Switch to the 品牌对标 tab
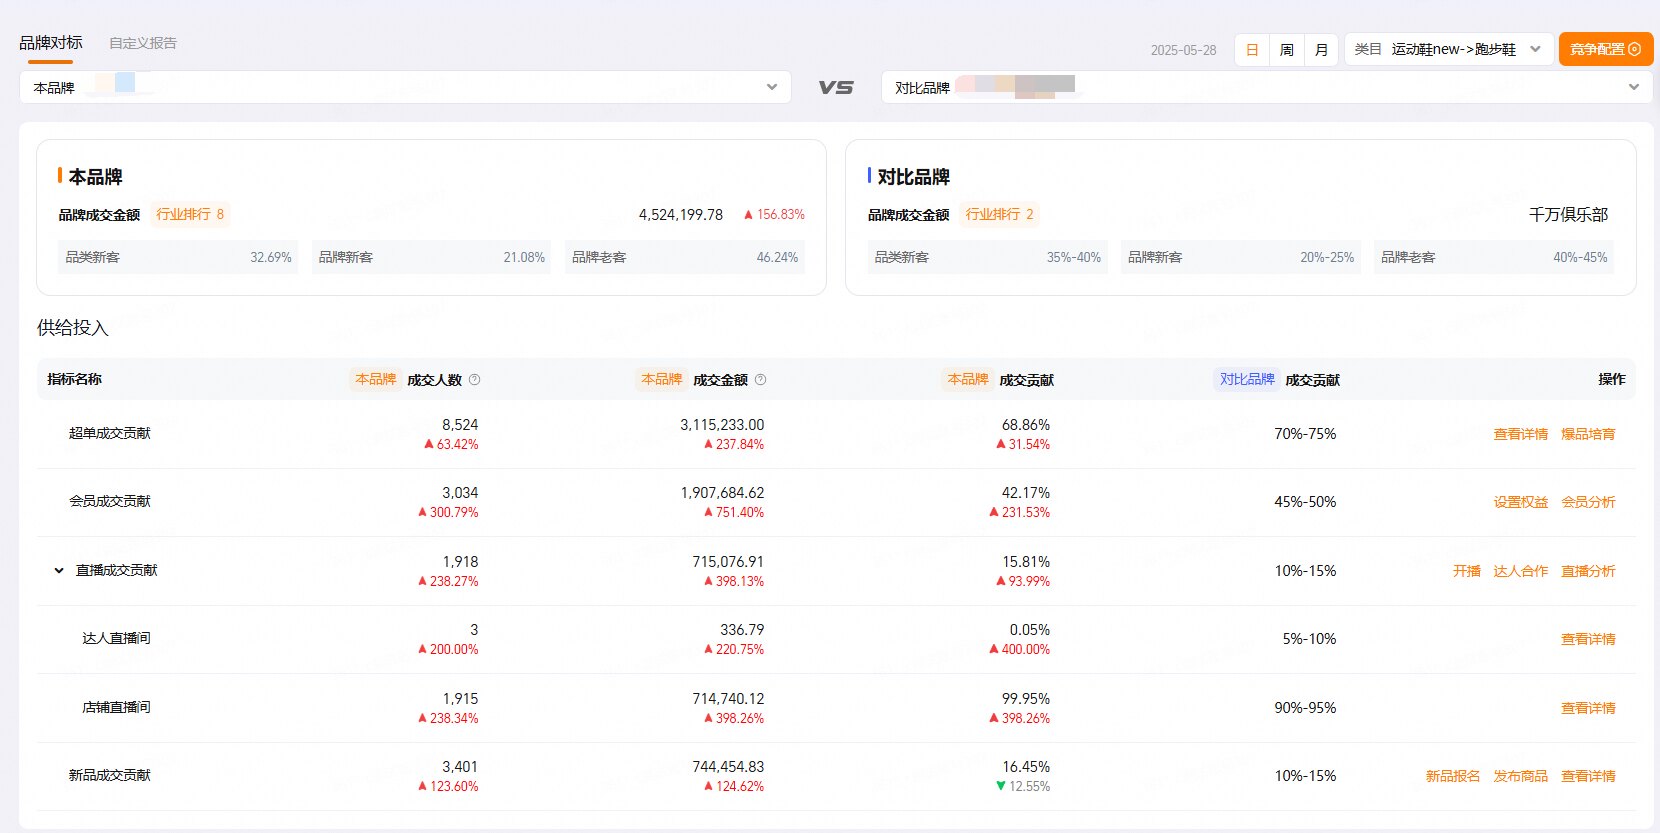Image resolution: width=1660 pixels, height=833 pixels. click(51, 43)
